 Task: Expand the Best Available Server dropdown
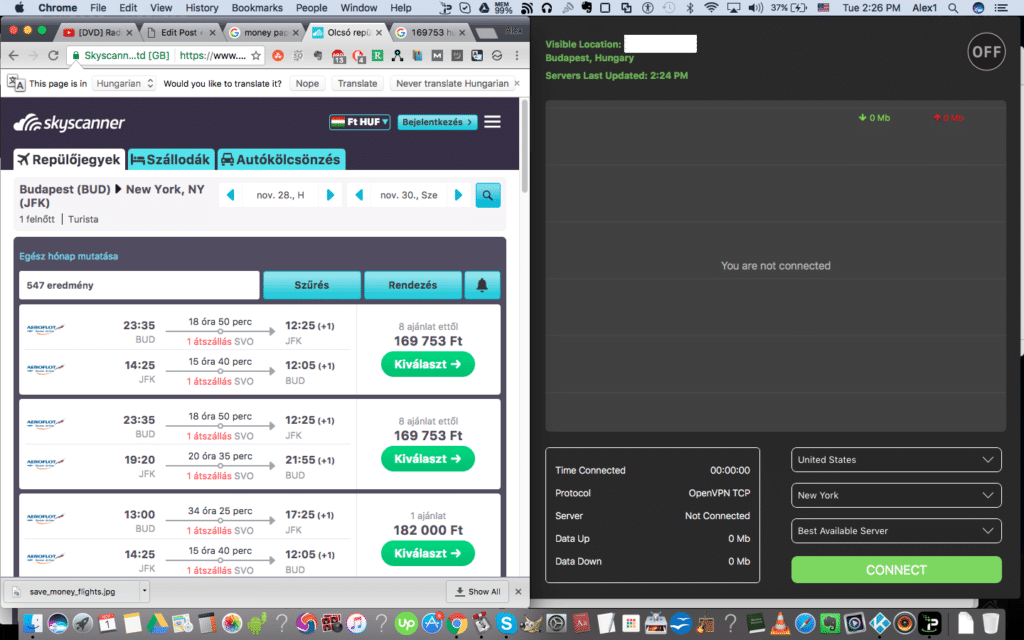click(x=896, y=530)
